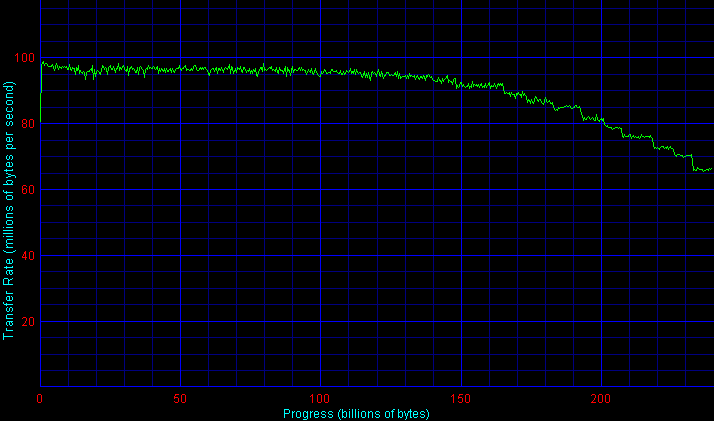Click the 200 label on progress axis
Image resolution: width=714 pixels, height=421 pixels.
(601, 399)
